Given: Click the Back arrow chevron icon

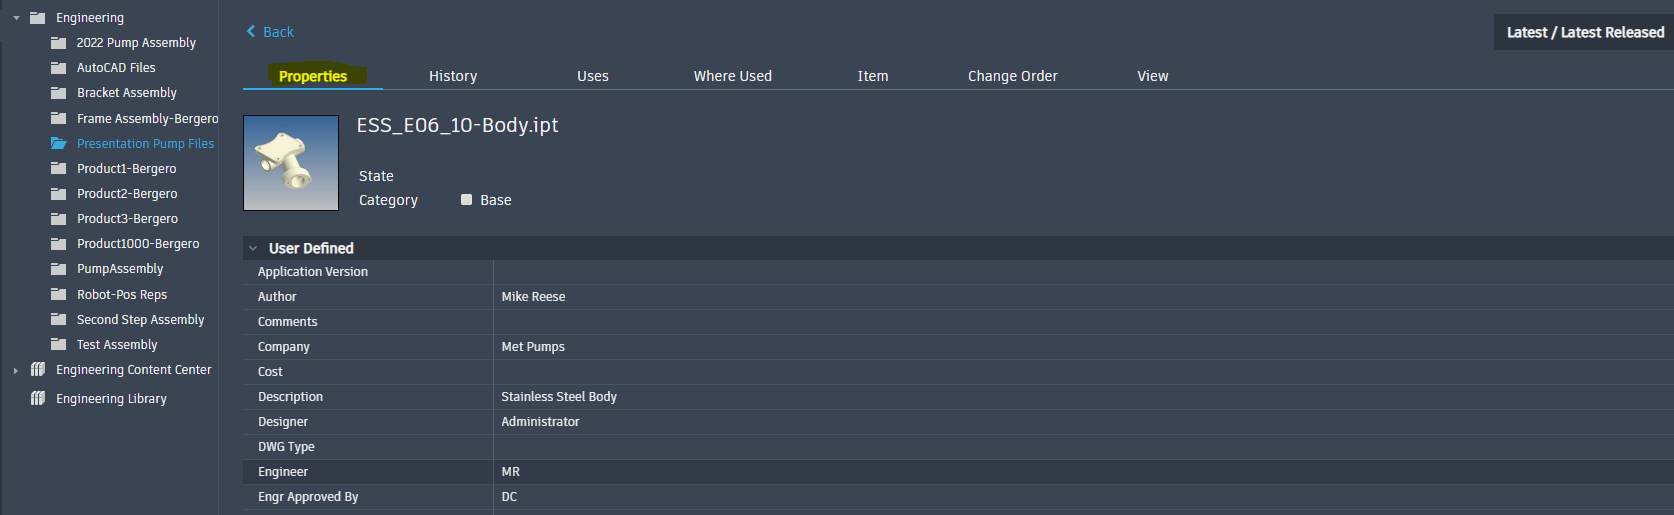Looking at the screenshot, I should [x=251, y=32].
